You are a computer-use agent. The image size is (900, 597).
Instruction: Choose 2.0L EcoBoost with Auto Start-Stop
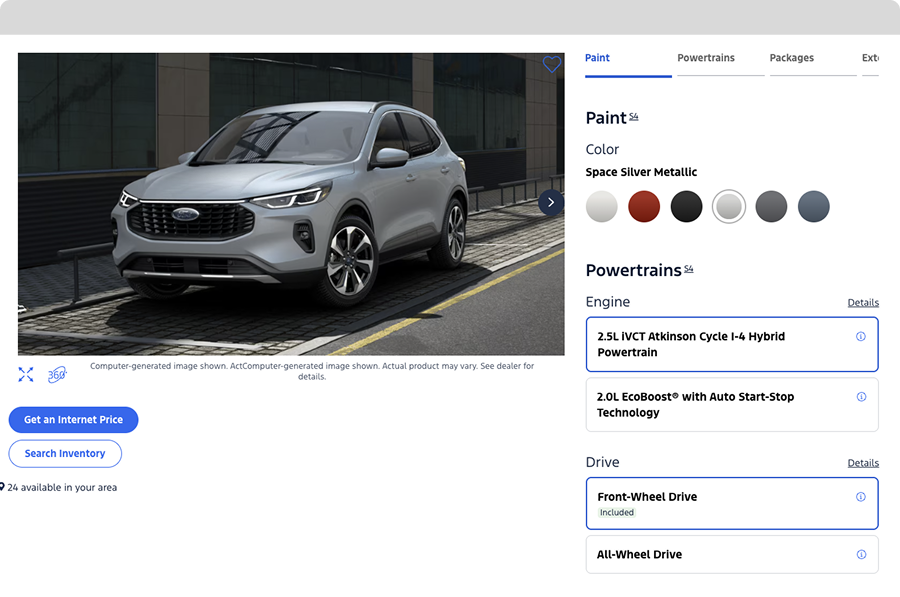pyautogui.click(x=732, y=405)
